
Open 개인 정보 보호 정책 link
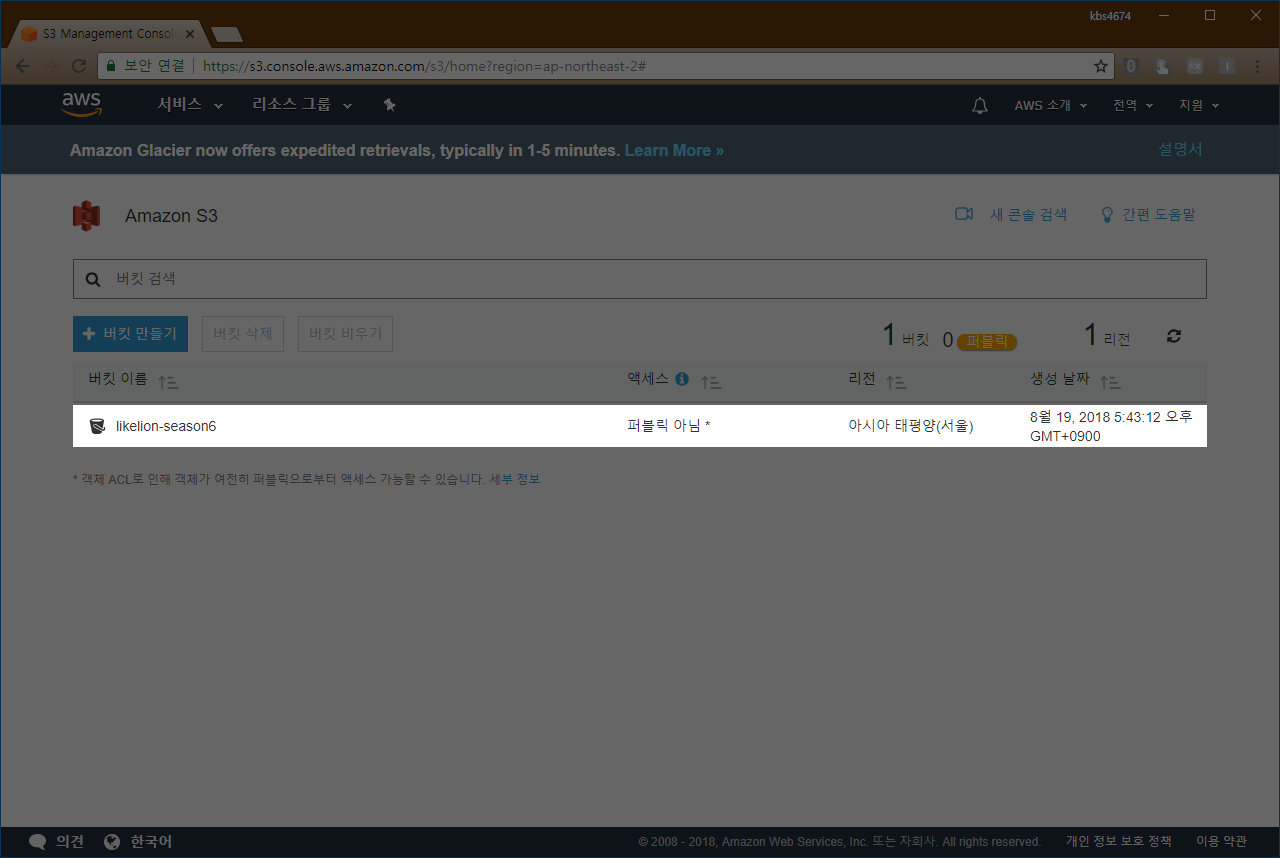coord(1118,842)
